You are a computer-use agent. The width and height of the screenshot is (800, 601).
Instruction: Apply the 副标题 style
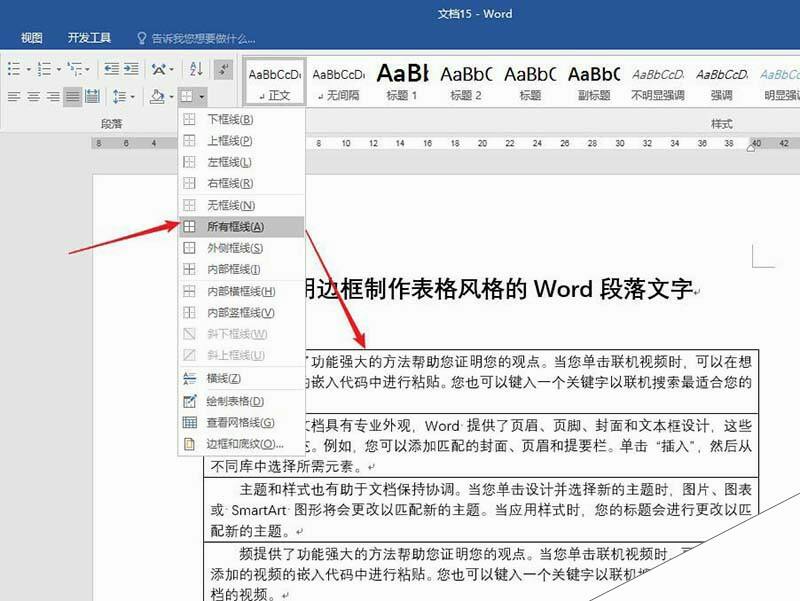594,82
